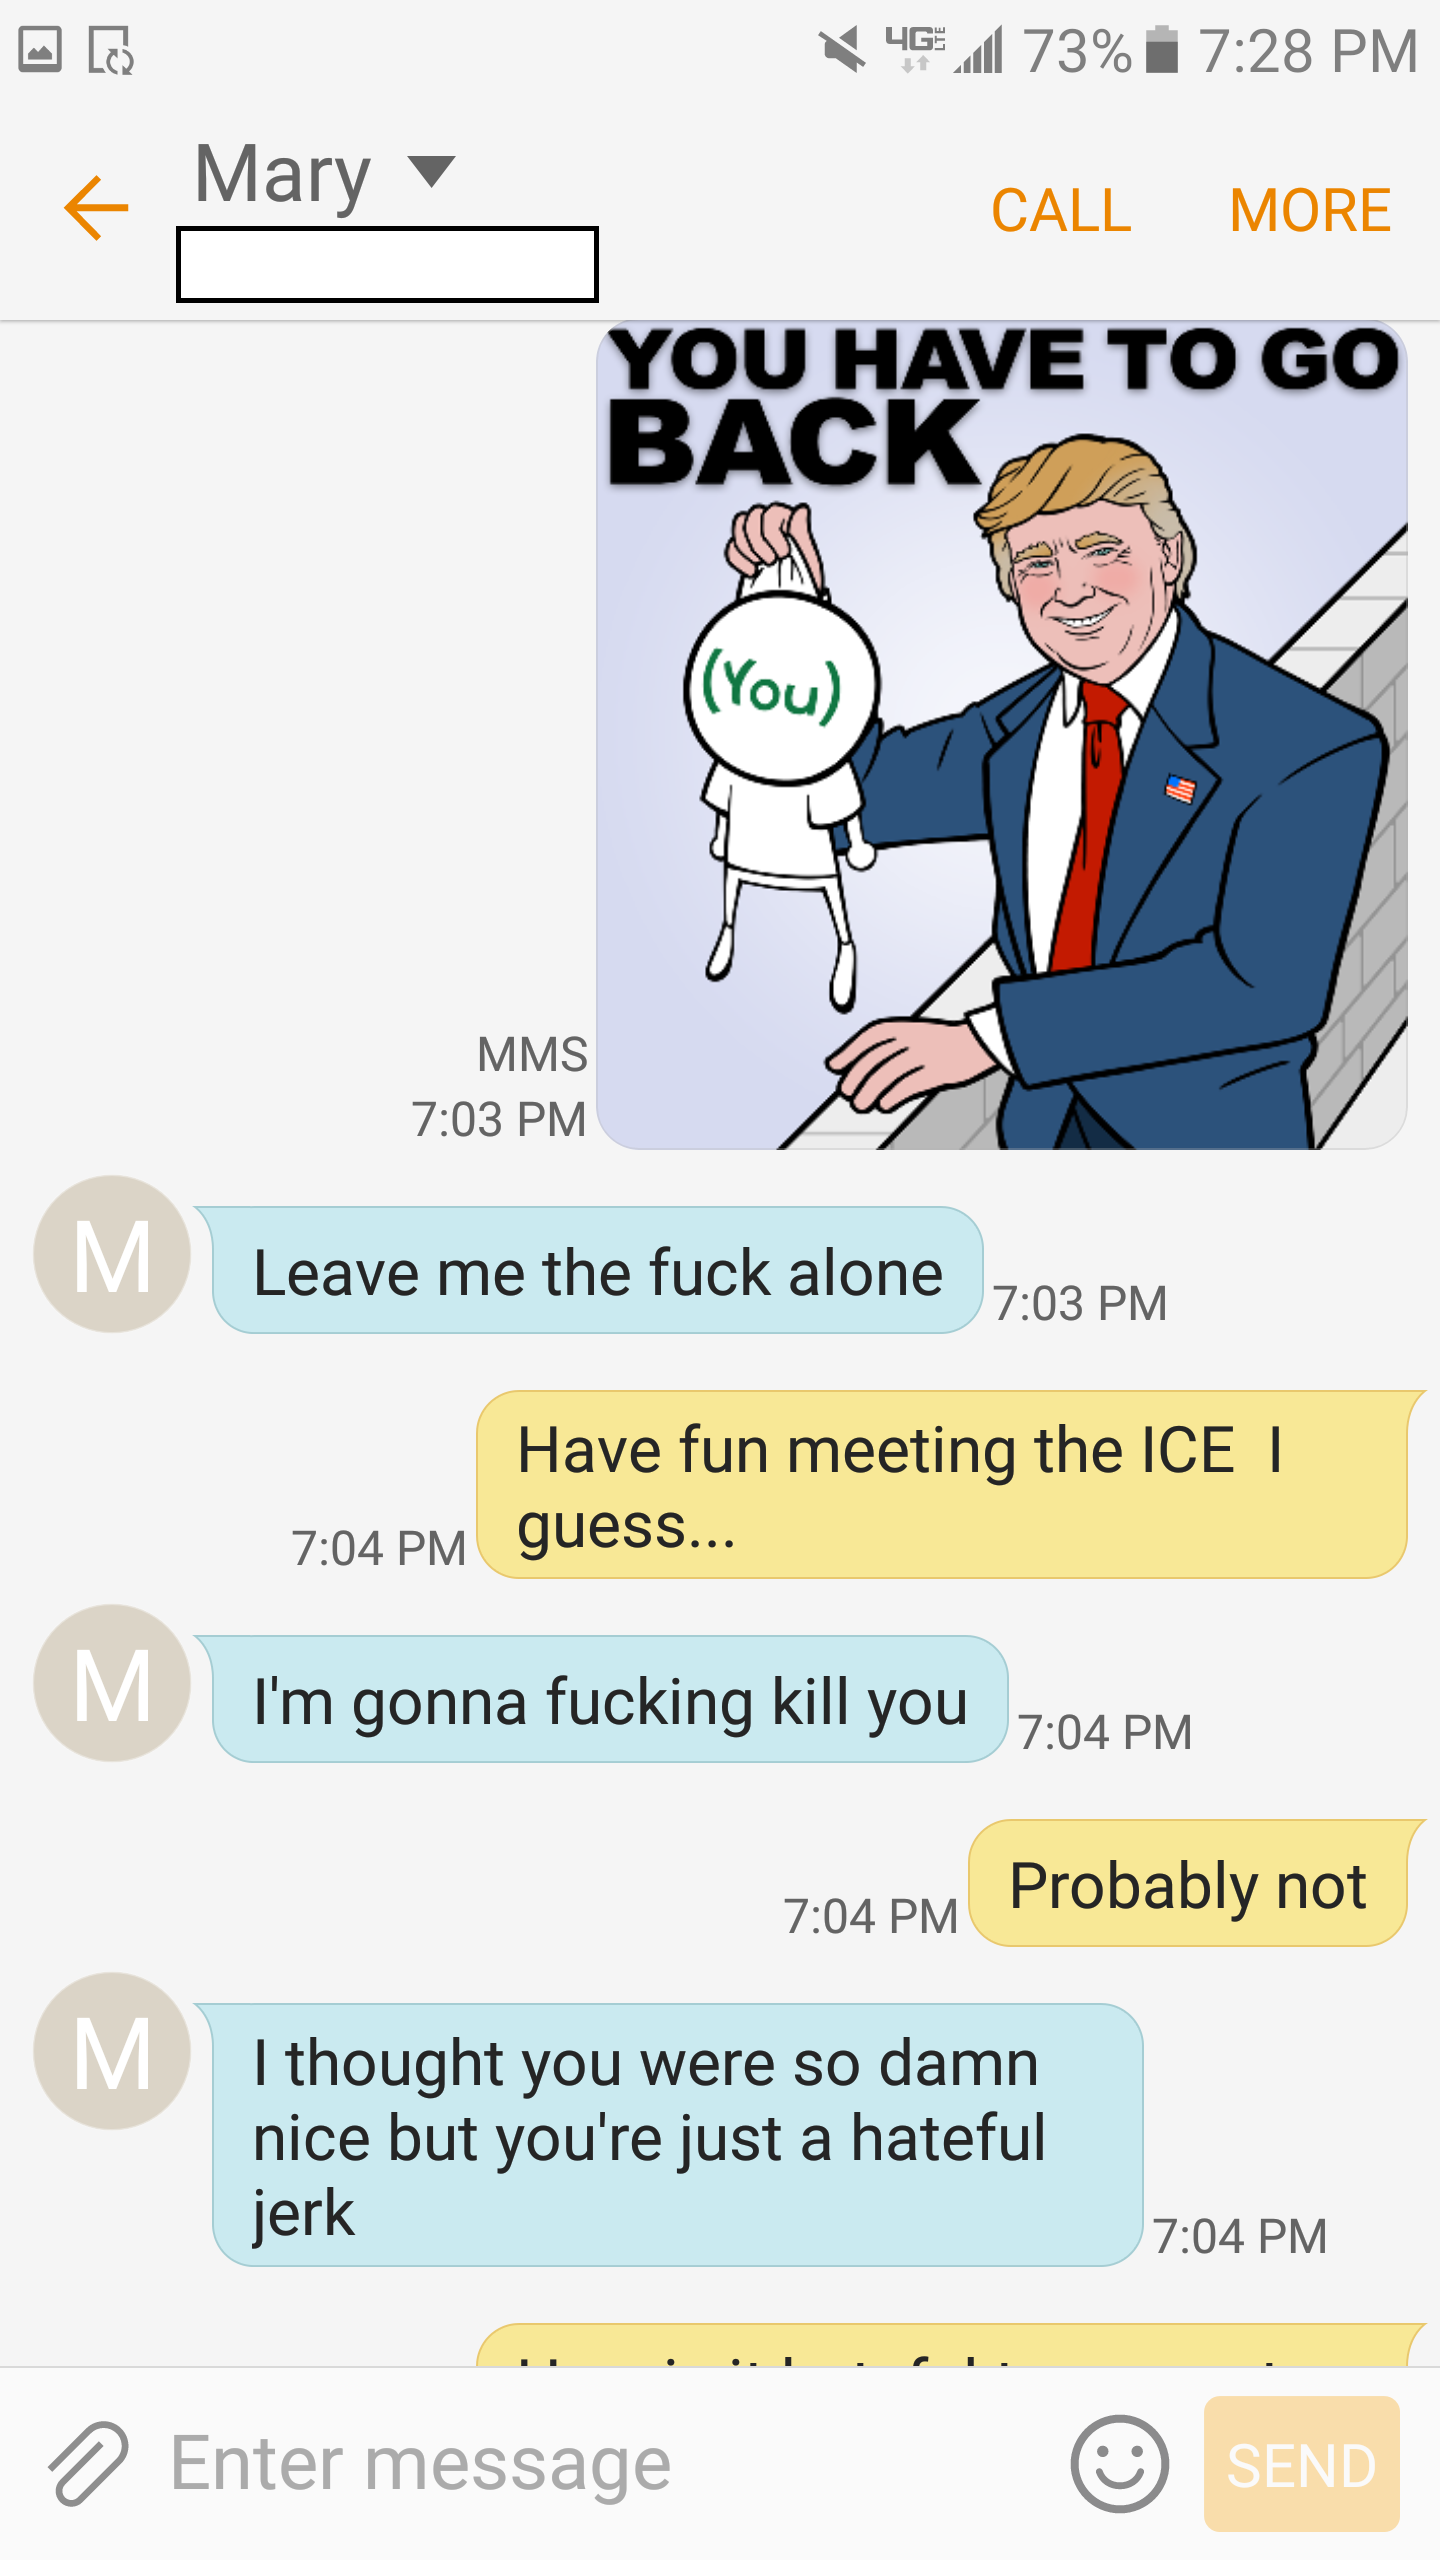Tap M avatar beside "hateful jerk" message
This screenshot has width=1440, height=2560.
(112, 2051)
